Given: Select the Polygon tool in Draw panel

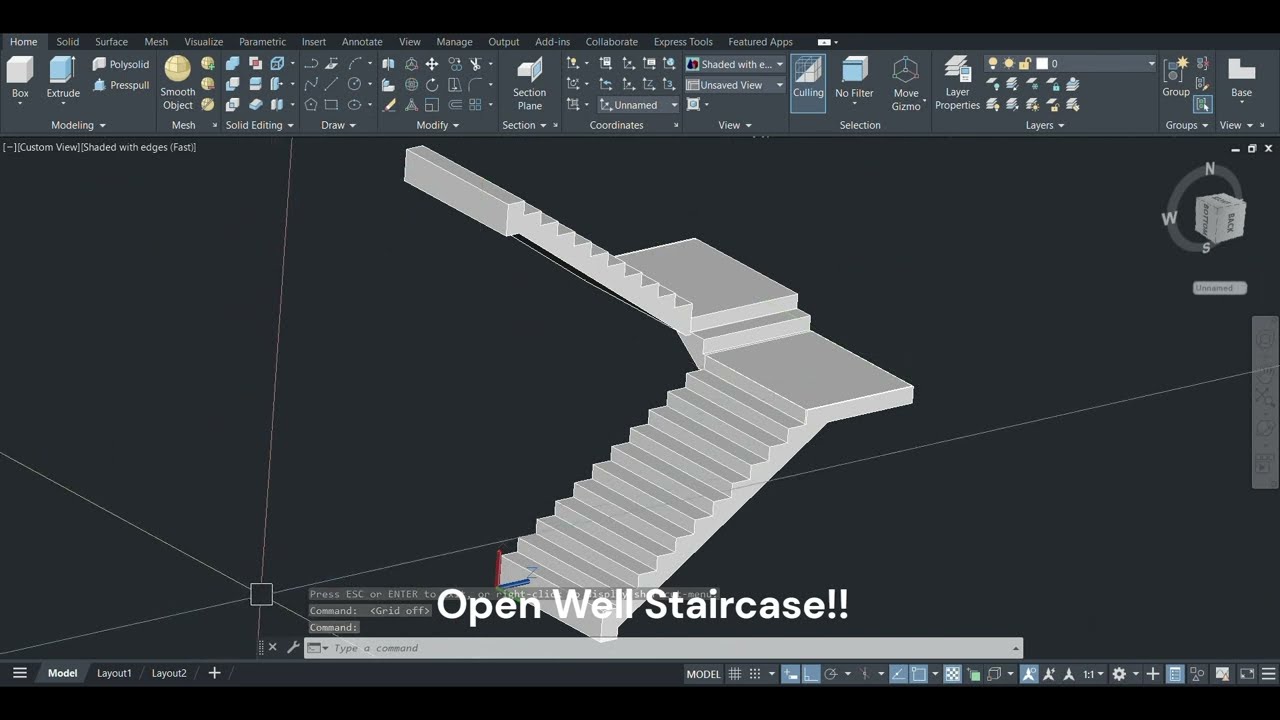Looking at the screenshot, I should coord(310,105).
